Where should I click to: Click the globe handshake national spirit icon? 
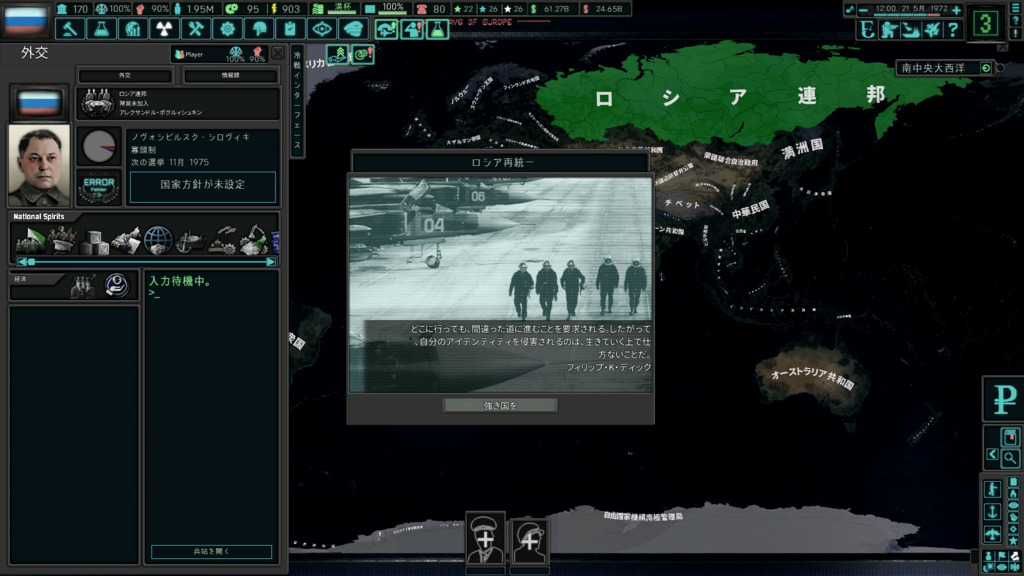(158, 240)
